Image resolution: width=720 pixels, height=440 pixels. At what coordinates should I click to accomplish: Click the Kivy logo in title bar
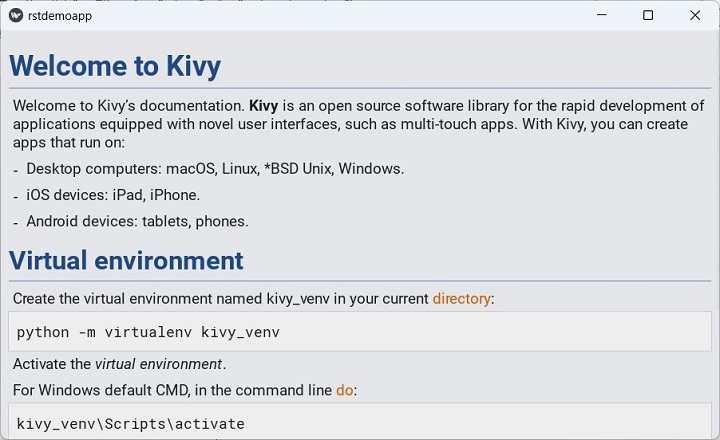click(15, 15)
